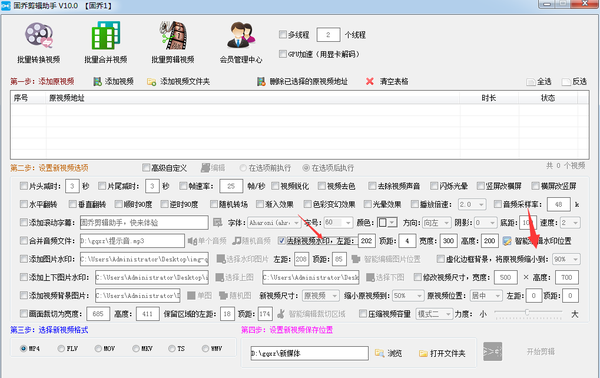This screenshot has height=378, width=600.
Task: Click 单图 background image option
Action: click(199, 295)
